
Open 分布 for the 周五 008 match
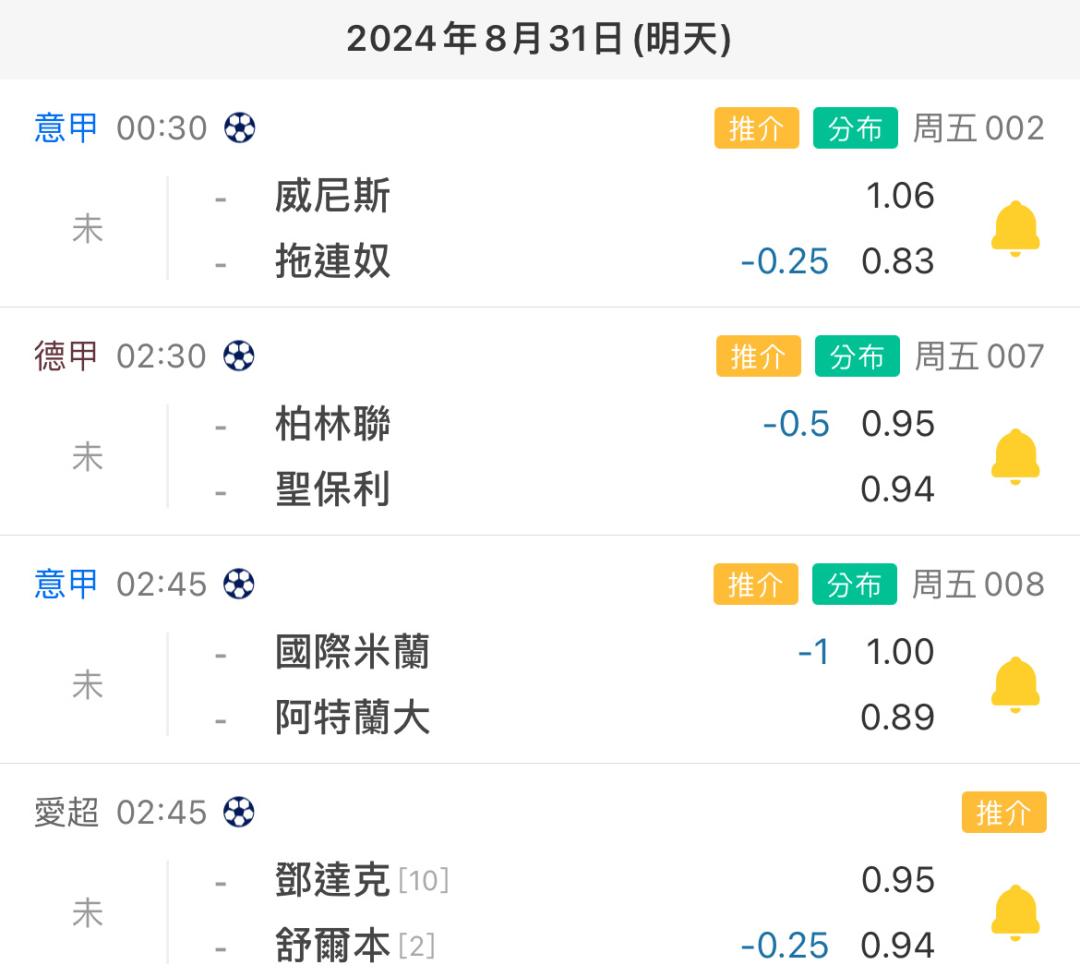[855, 584]
